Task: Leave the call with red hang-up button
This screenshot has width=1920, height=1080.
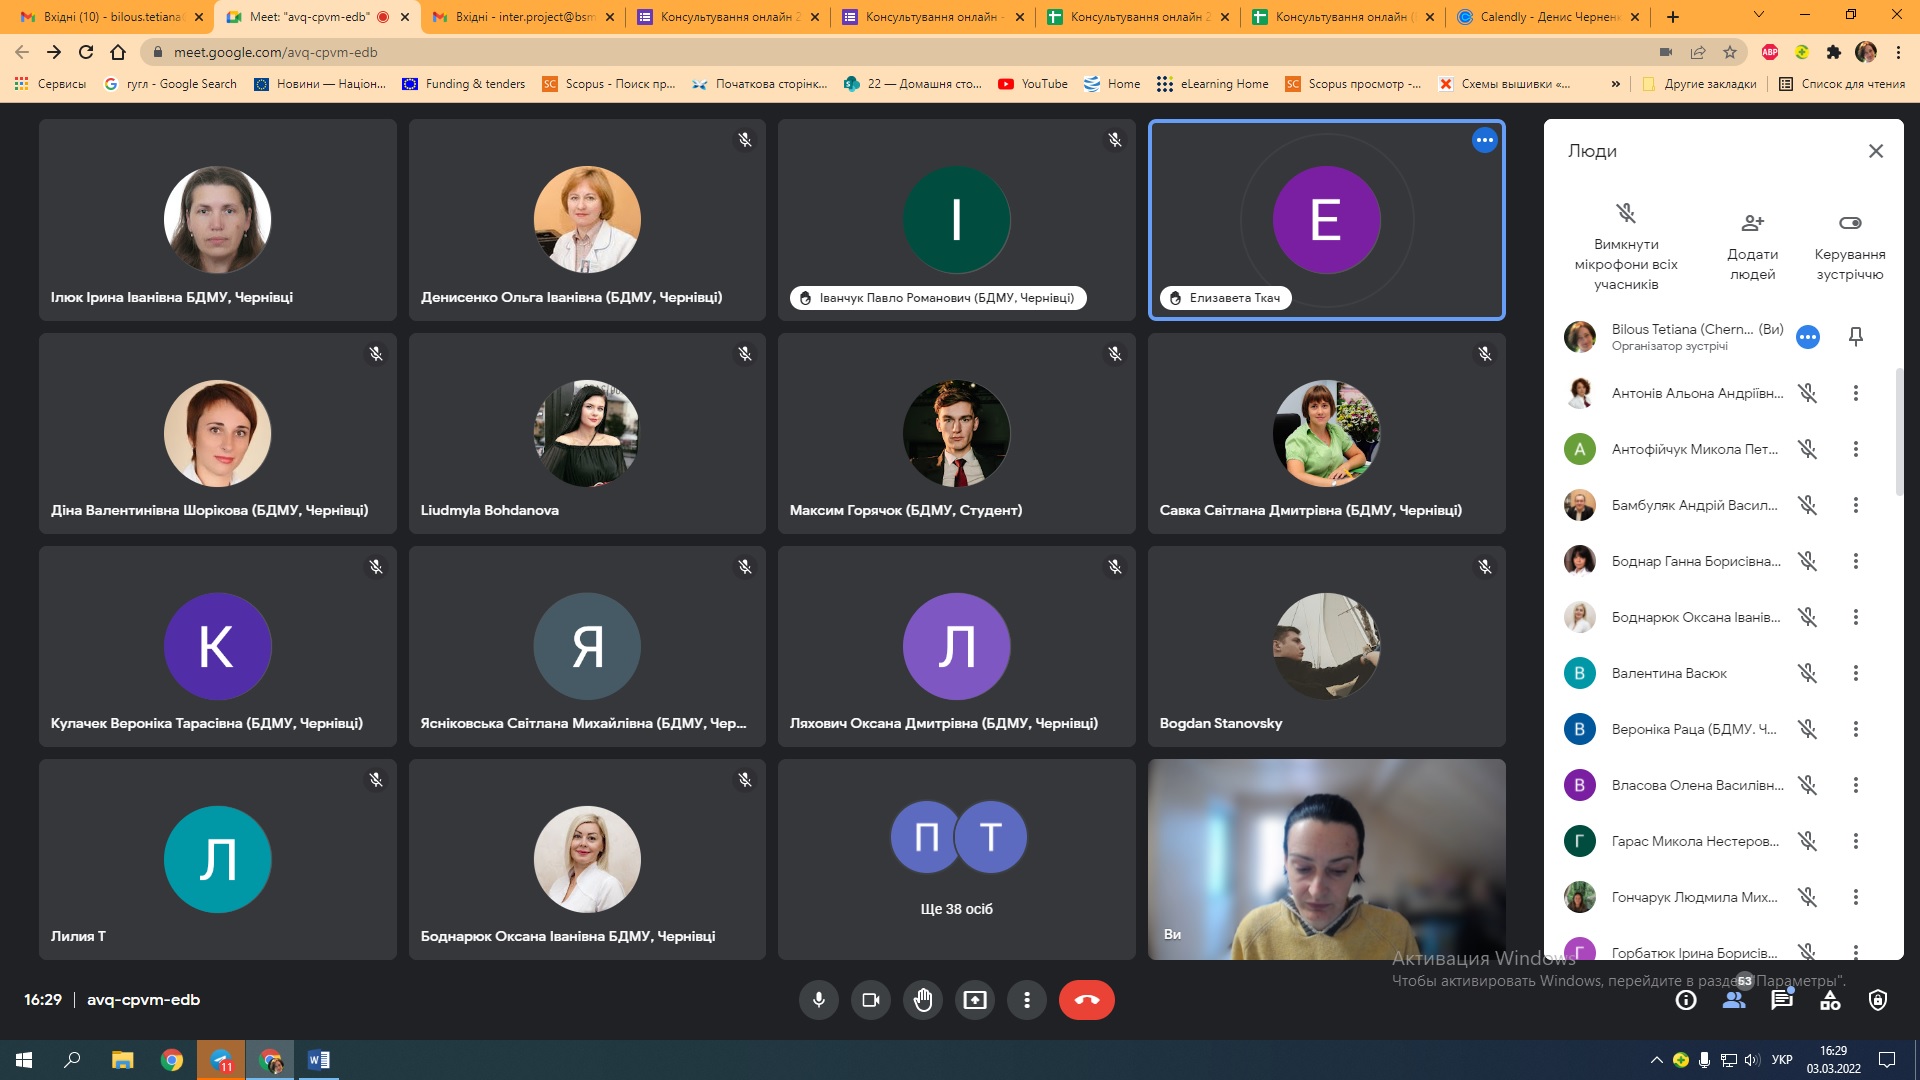Action: pyautogui.click(x=1086, y=1000)
